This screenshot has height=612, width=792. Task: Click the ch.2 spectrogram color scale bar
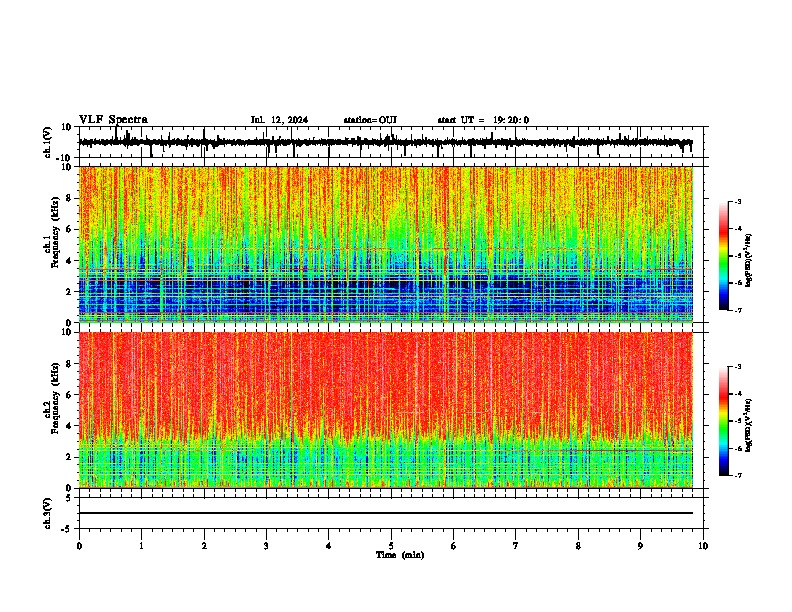pyautogui.click(x=723, y=421)
